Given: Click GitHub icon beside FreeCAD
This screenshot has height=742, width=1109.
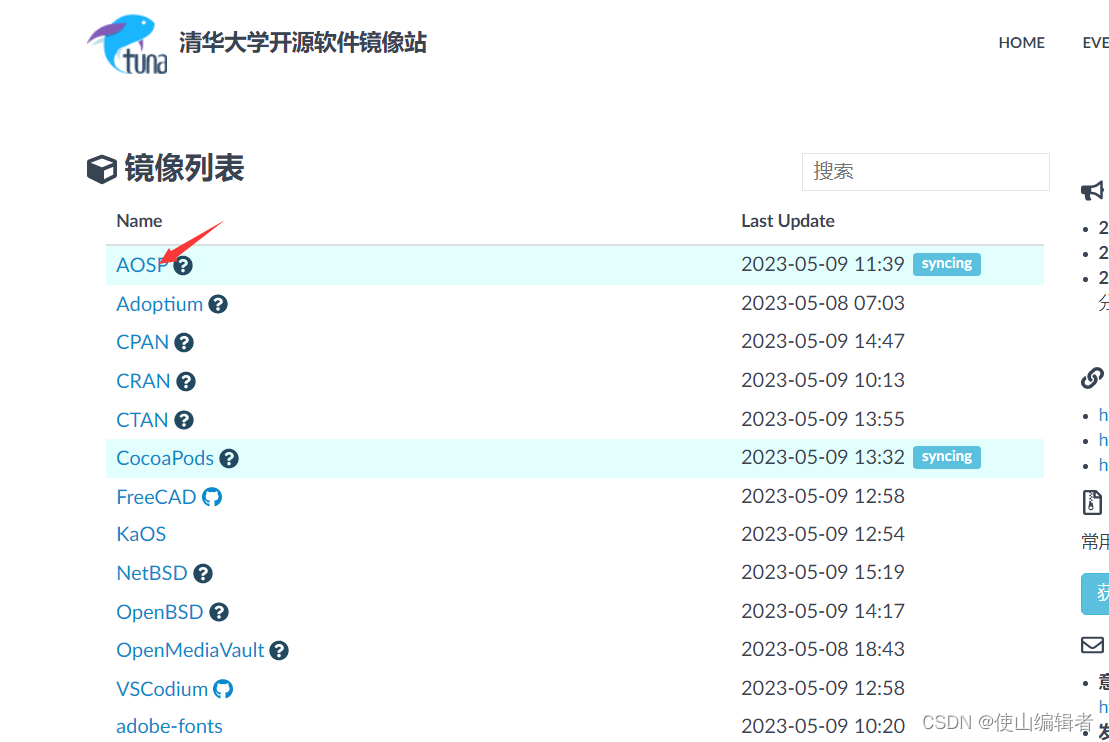Looking at the screenshot, I should click(x=211, y=497).
